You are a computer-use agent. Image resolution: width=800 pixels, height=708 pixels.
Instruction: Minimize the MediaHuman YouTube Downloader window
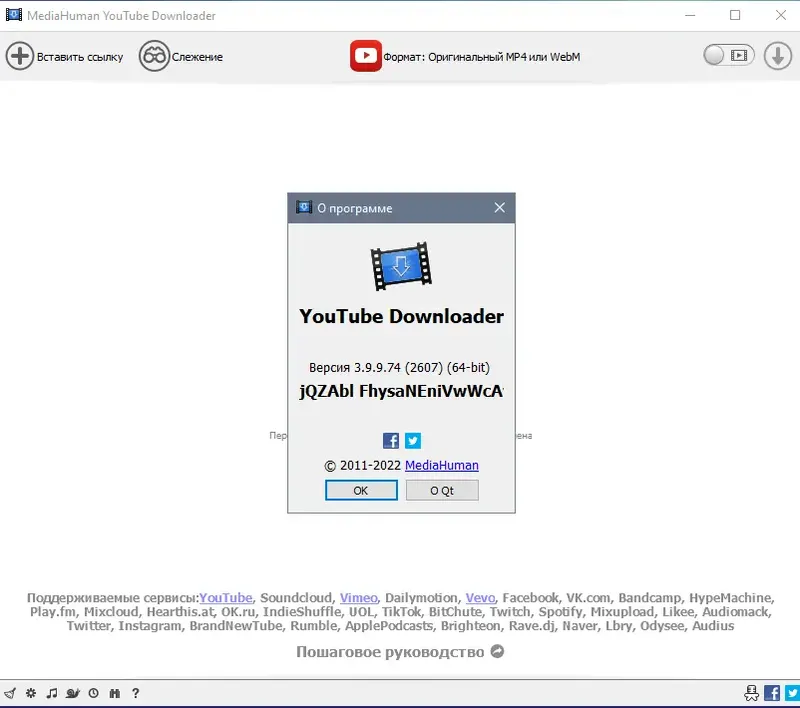(690, 15)
